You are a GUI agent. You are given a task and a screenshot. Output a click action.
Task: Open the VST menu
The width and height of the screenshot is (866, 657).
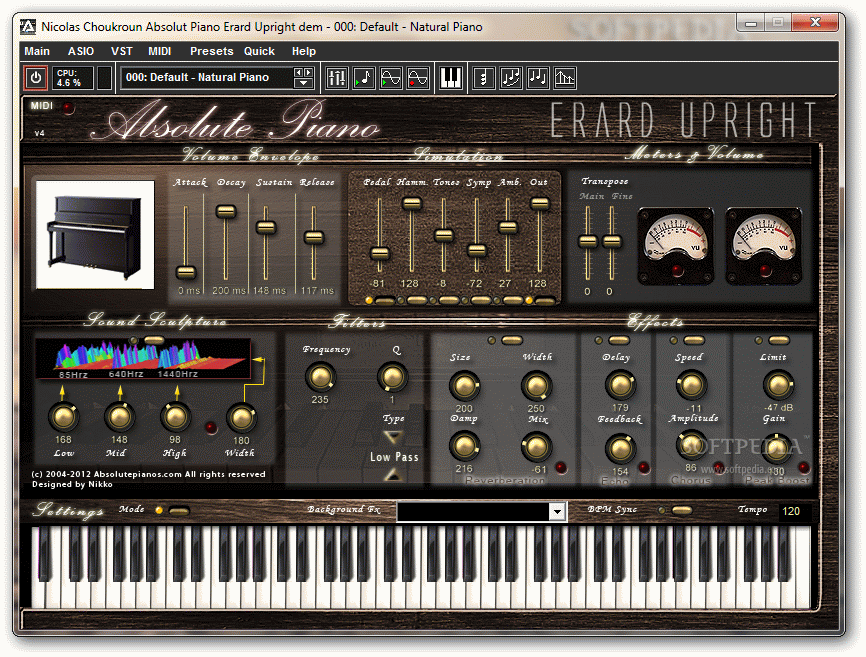click(x=122, y=51)
